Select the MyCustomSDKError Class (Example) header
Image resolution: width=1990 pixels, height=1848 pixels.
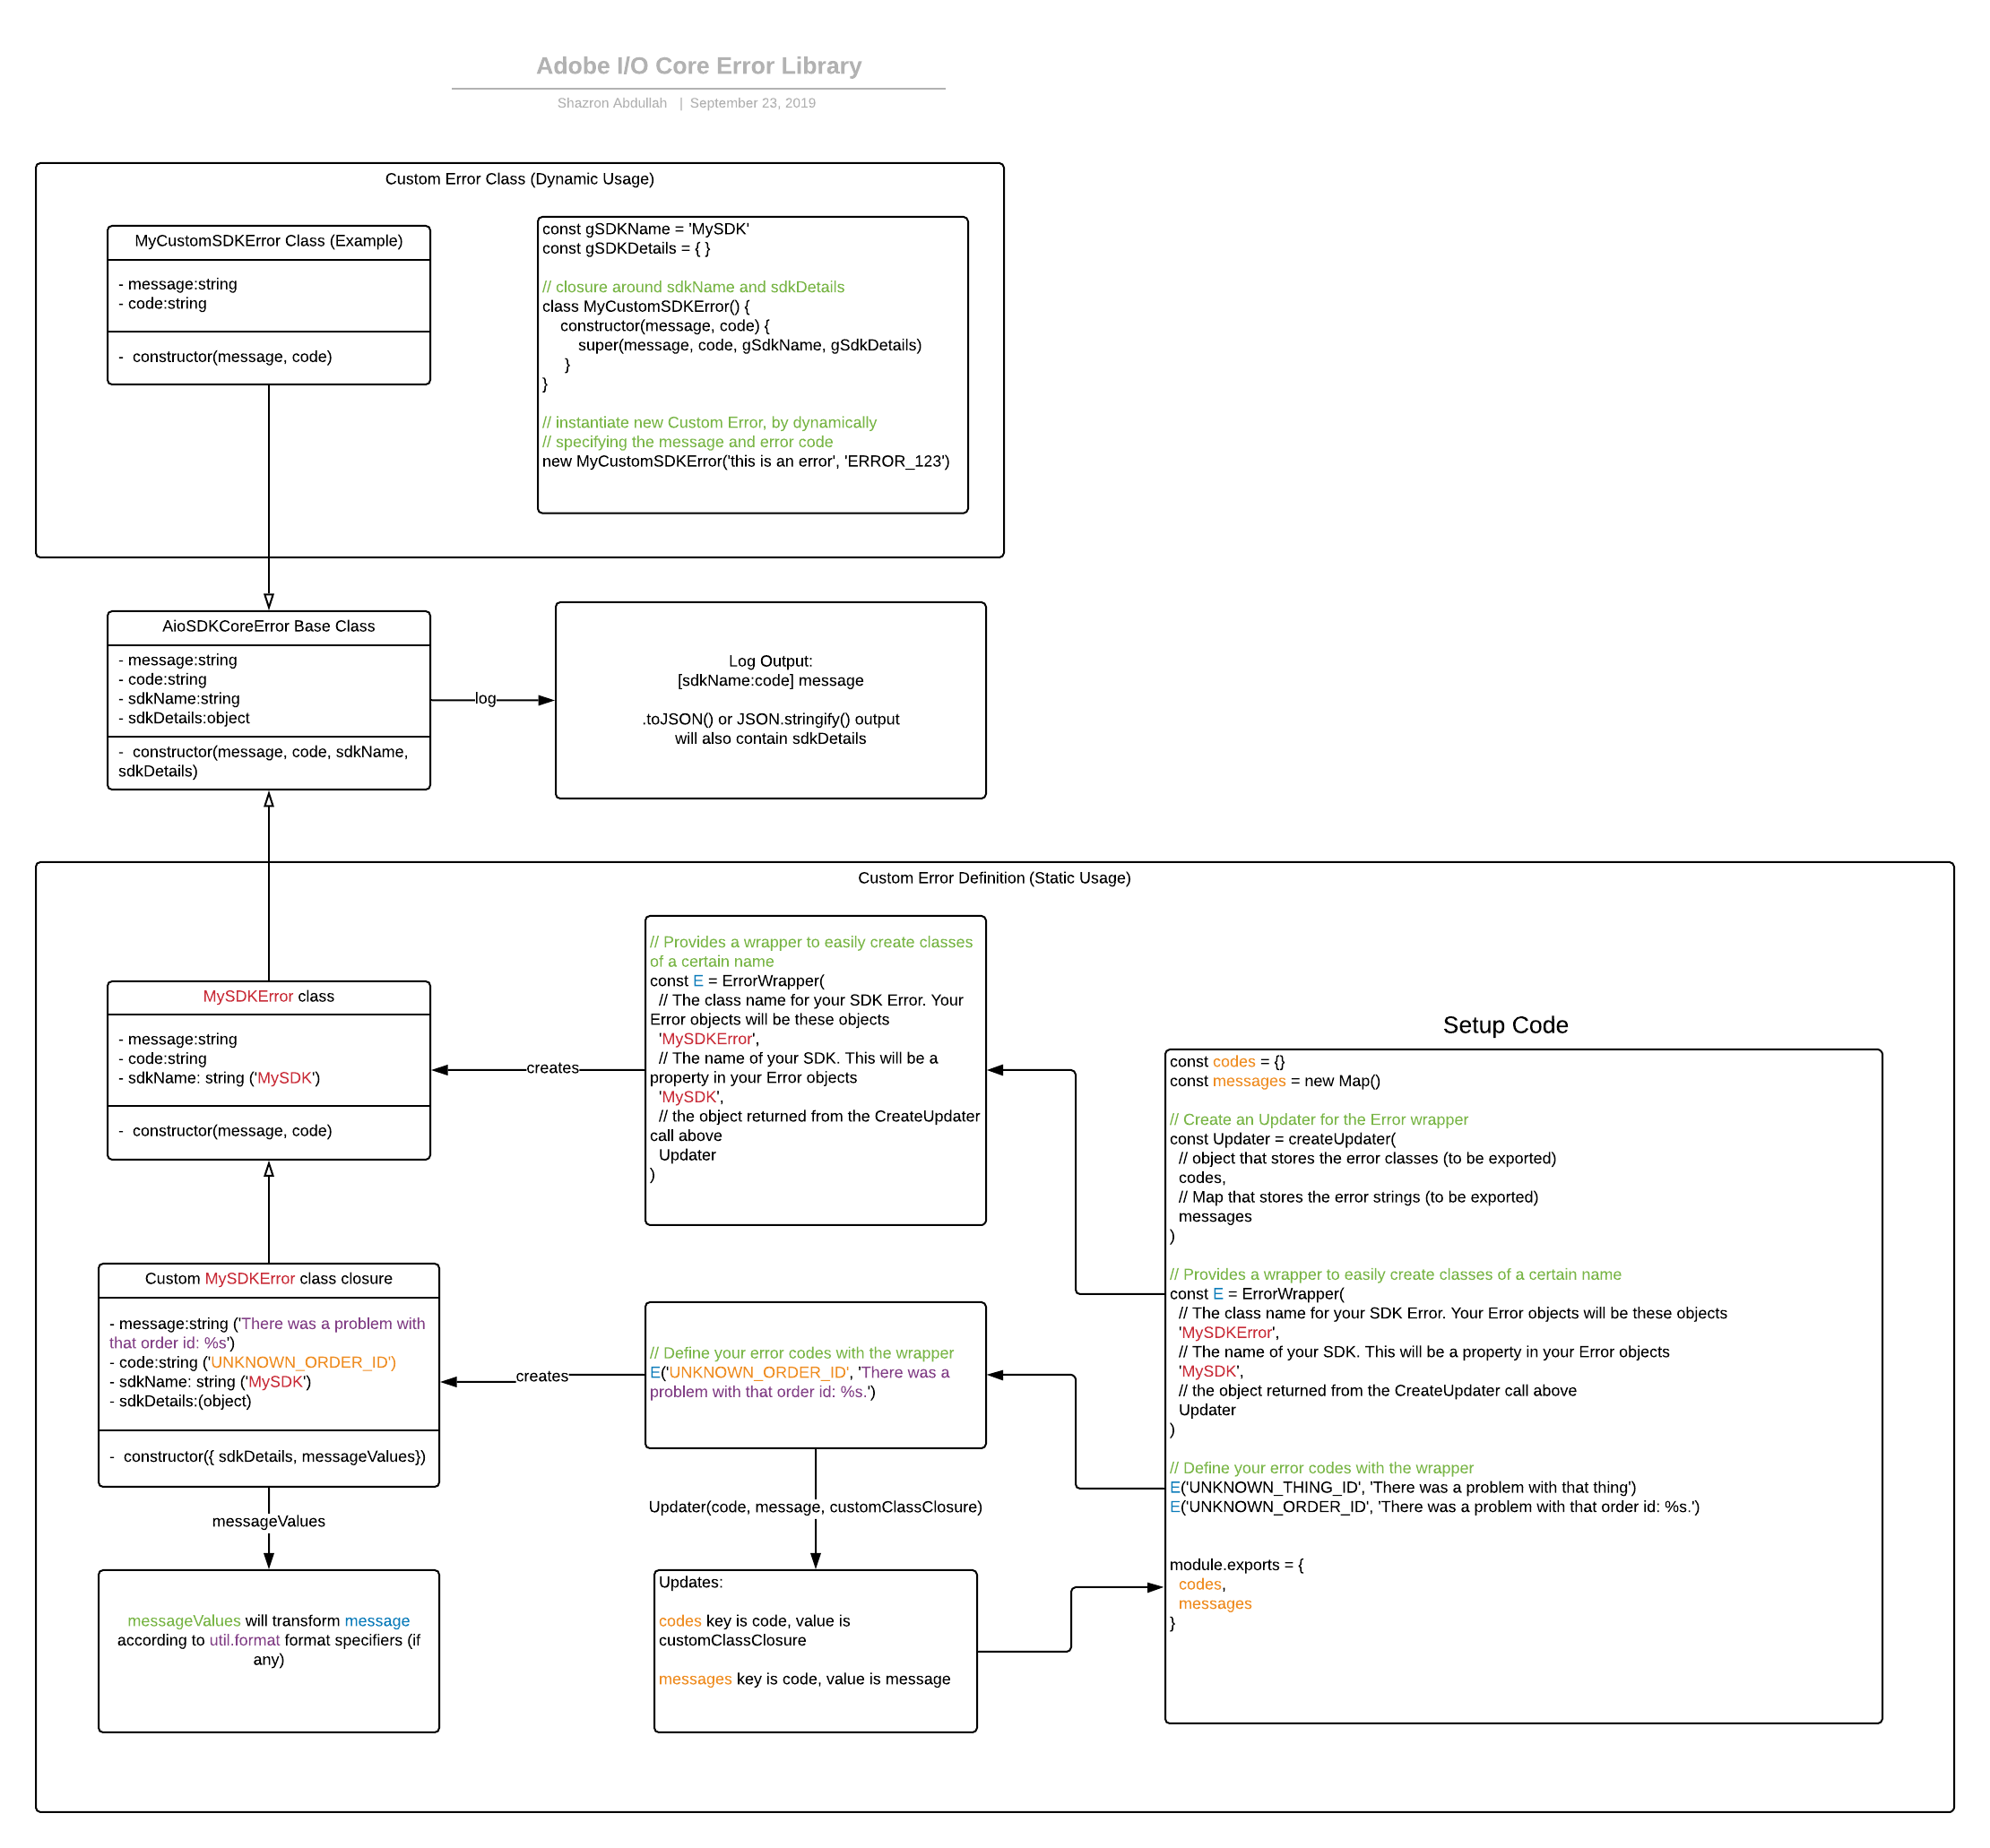point(268,241)
